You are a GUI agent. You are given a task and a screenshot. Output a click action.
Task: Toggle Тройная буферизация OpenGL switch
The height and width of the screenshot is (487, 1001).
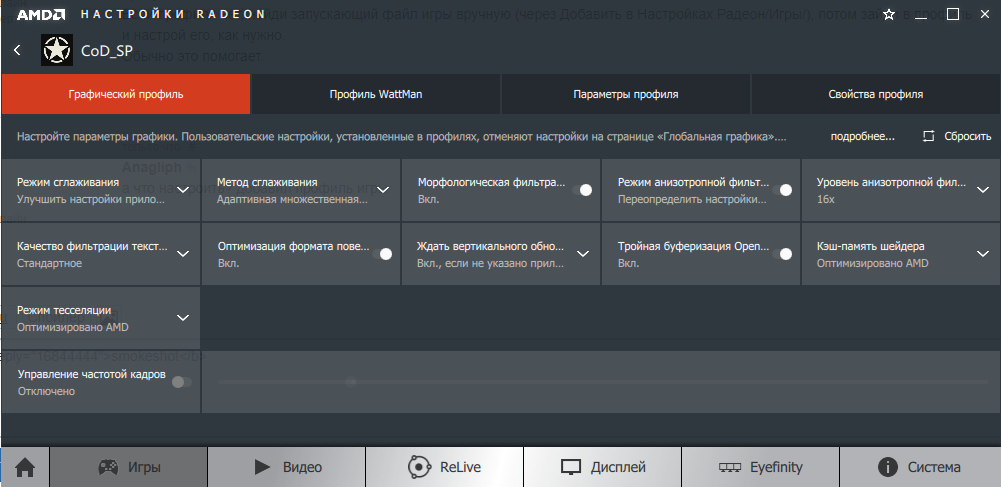pyautogui.click(x=782, y=254)
